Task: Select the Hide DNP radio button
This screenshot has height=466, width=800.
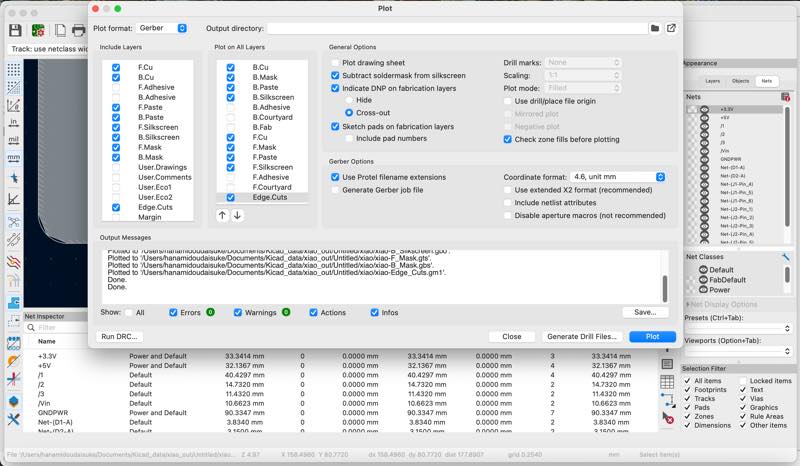Action: (x=349, y=100)
